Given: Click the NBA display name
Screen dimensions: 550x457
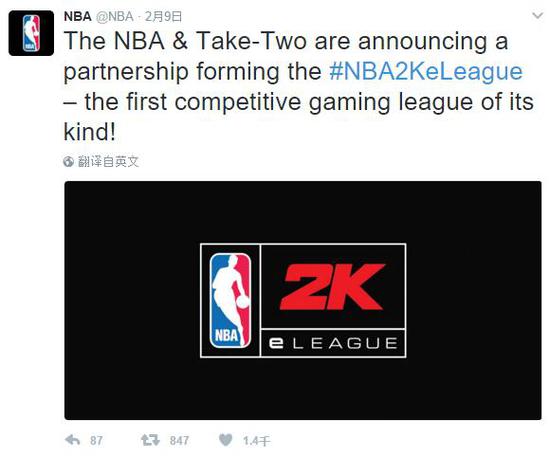Looking at the screenshot, I should click(78, 16).
